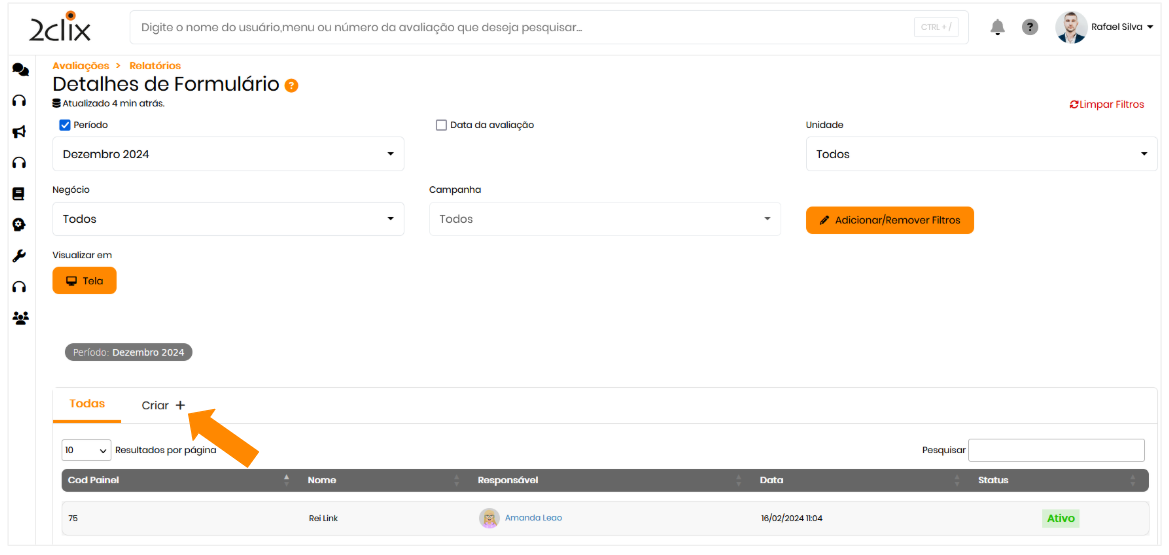1169x555 pixels.
Task: Focus the Pesquisar table search field
Action: tap(1055, 450)
